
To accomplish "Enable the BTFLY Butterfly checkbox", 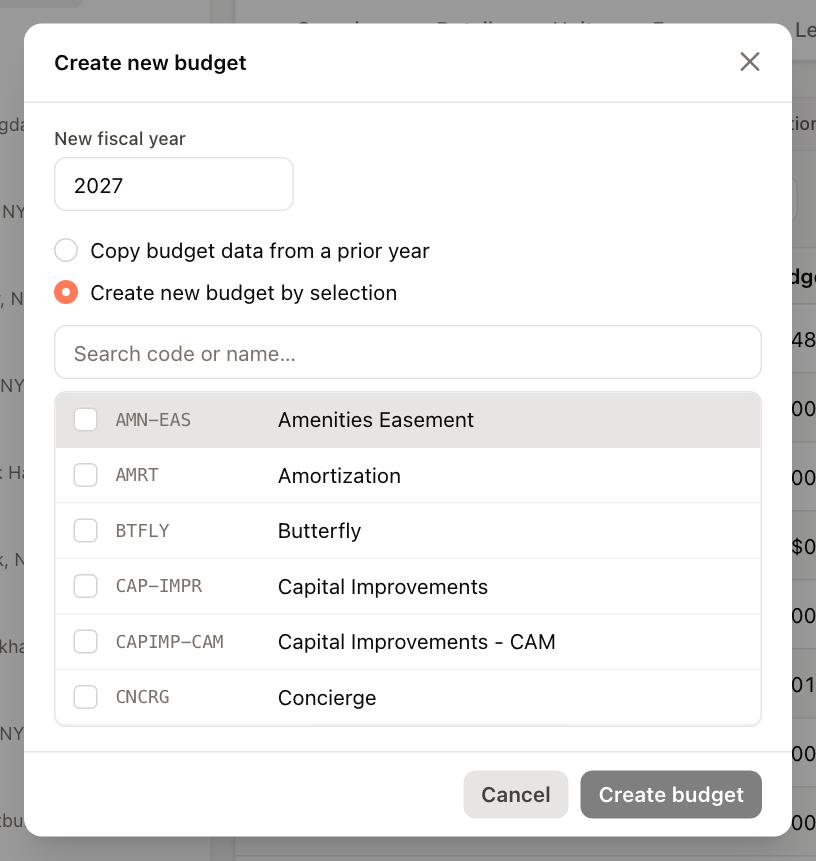I will pos(86,530).
